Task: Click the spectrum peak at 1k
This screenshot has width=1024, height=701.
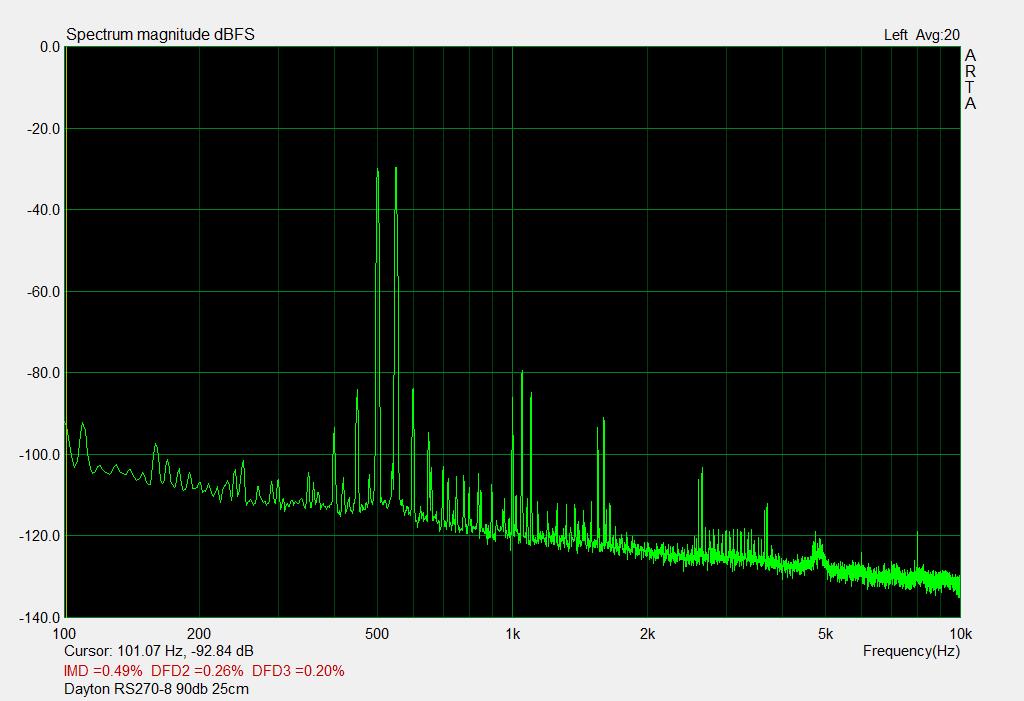Action: 521,373
